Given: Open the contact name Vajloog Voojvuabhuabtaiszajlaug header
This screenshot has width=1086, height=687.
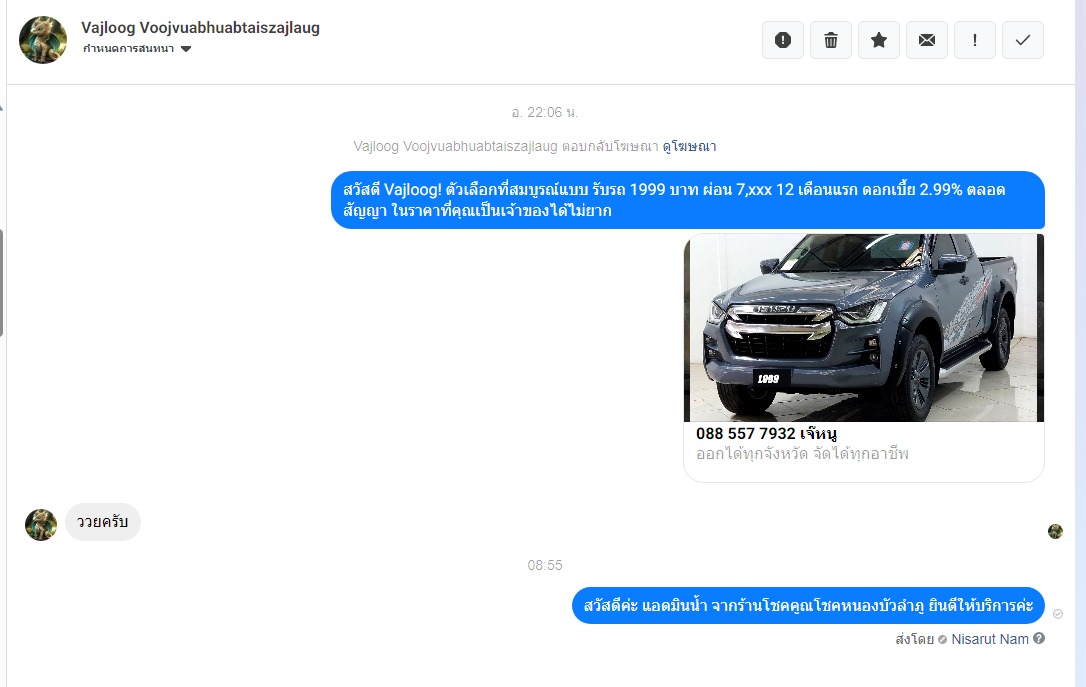Looking at the screenshot, I should [200, 28].
